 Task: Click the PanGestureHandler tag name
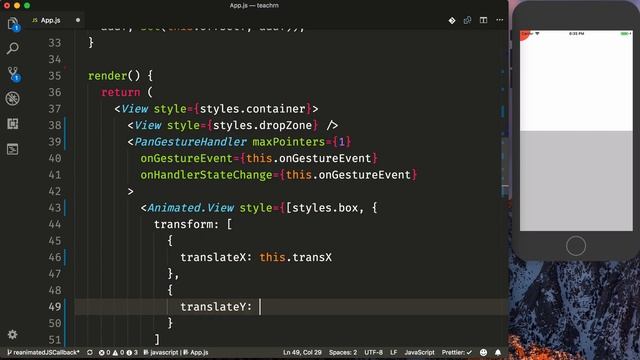tap(190, 142)
